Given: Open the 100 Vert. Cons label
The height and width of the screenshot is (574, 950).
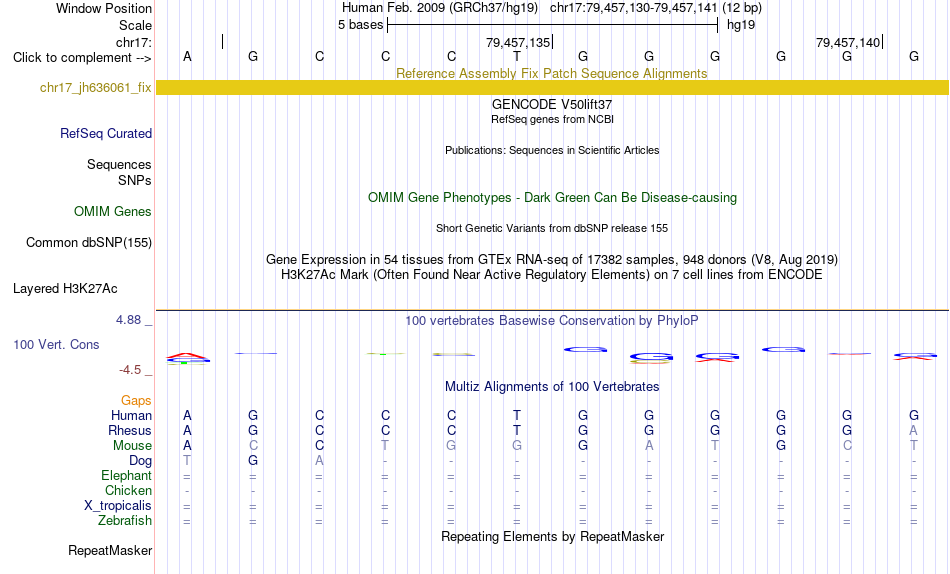Looking at the screenshot, I should 56,344.
